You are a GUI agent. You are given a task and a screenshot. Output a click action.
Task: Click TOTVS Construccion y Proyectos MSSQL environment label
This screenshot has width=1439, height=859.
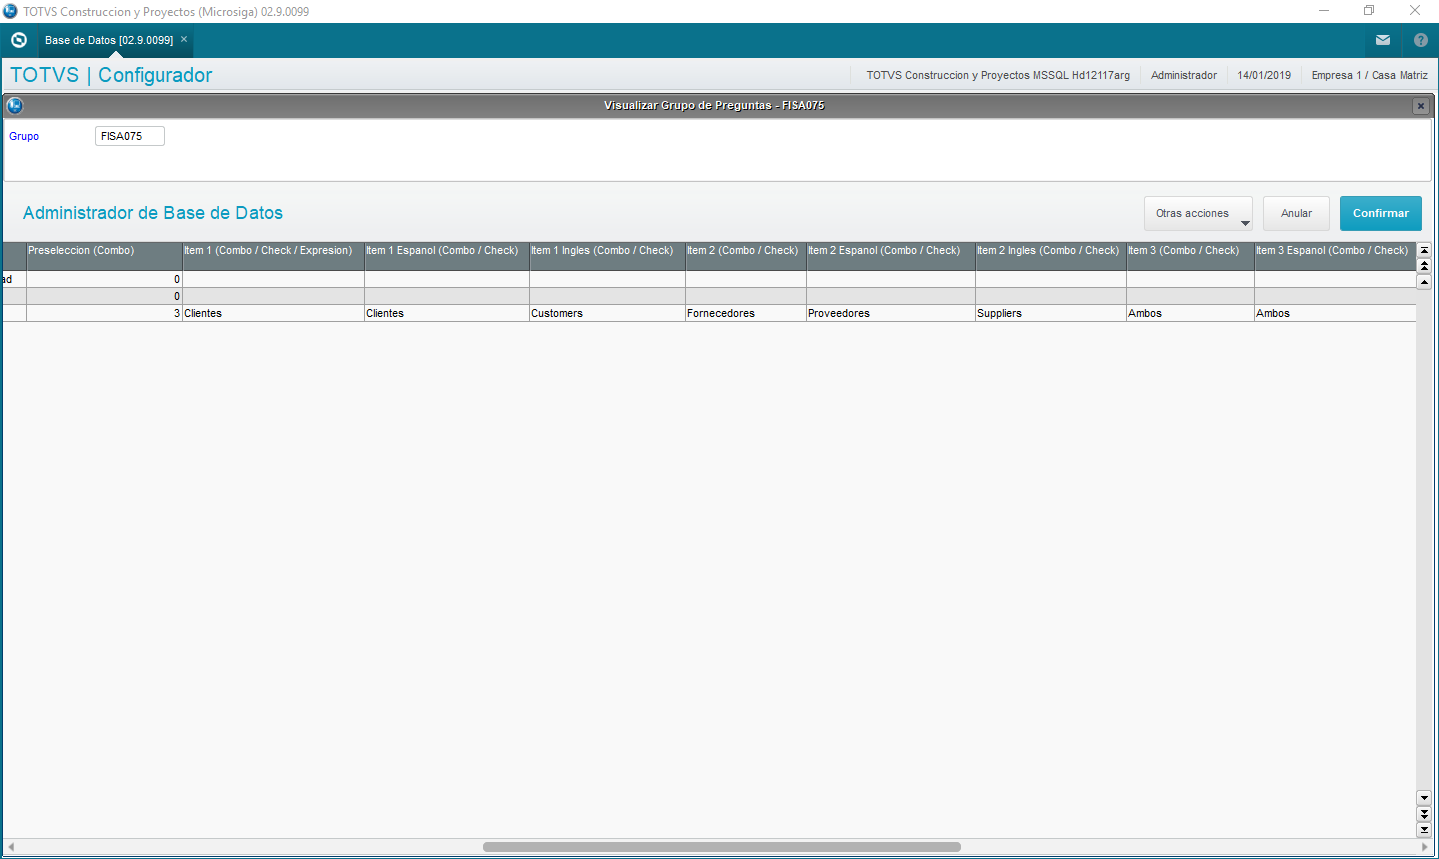click(x=998, y=75)
